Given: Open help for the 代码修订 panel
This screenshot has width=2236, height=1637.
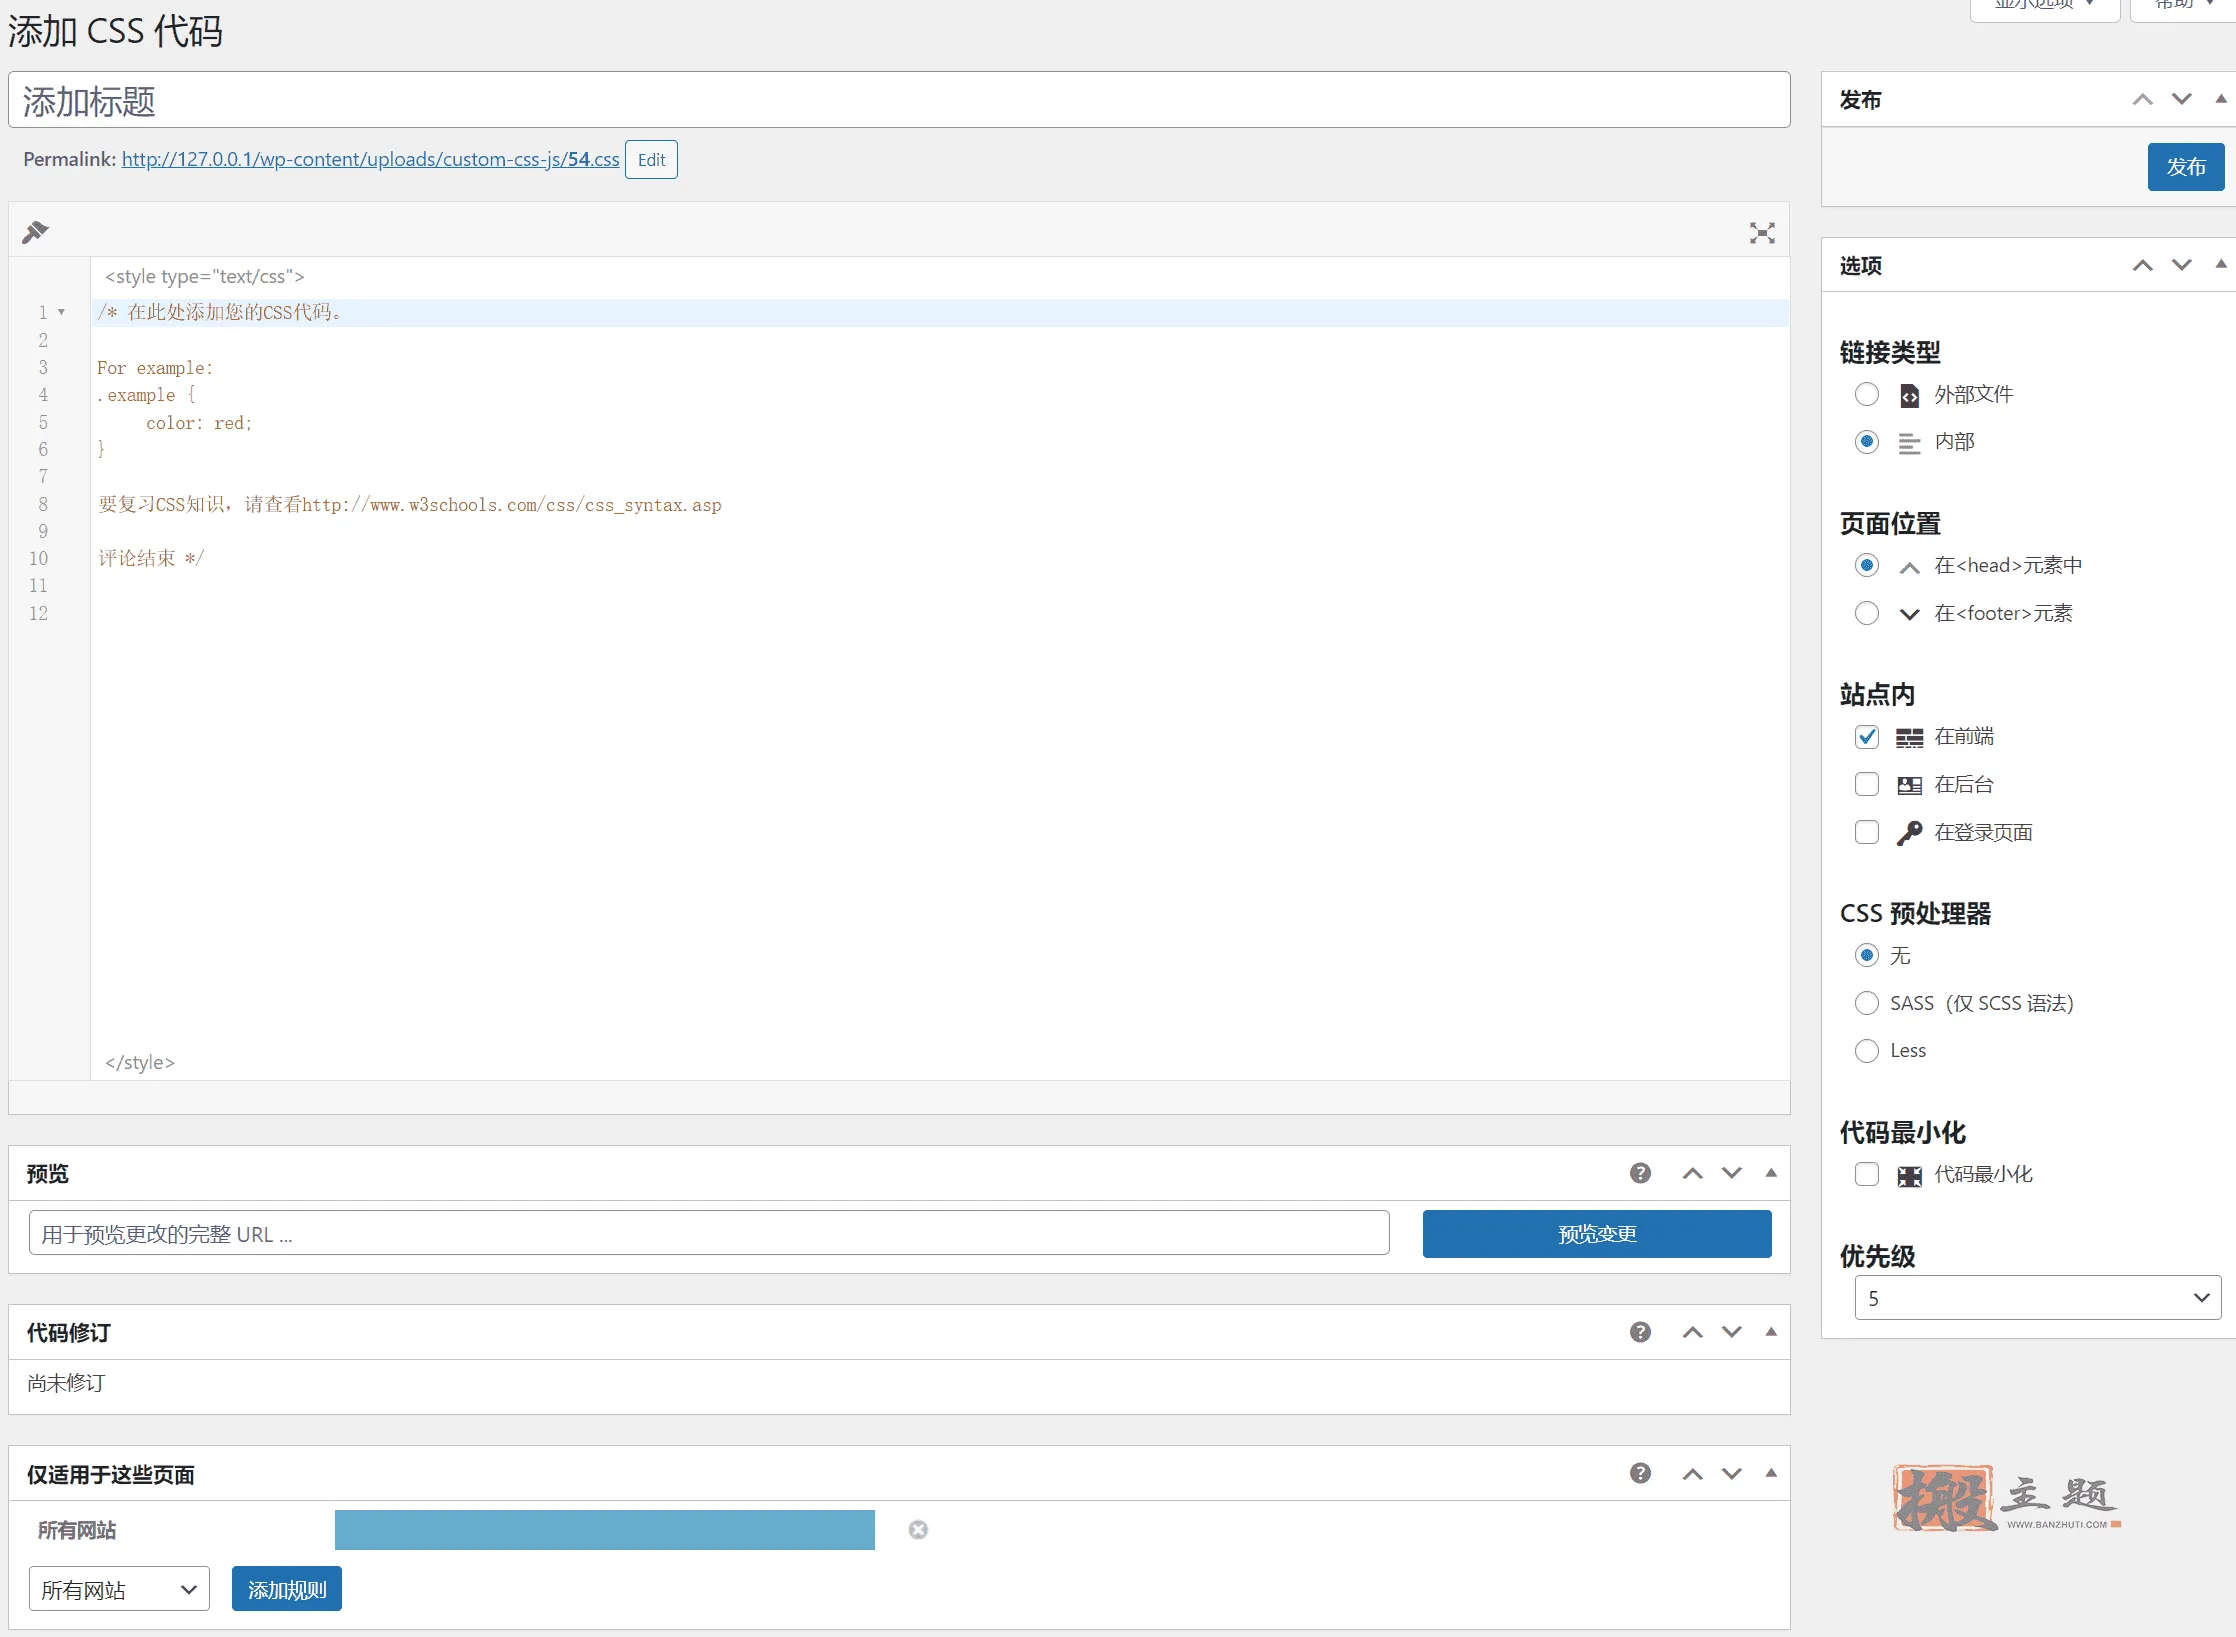Looking at the screenshot, I should pos(1640,1332).
